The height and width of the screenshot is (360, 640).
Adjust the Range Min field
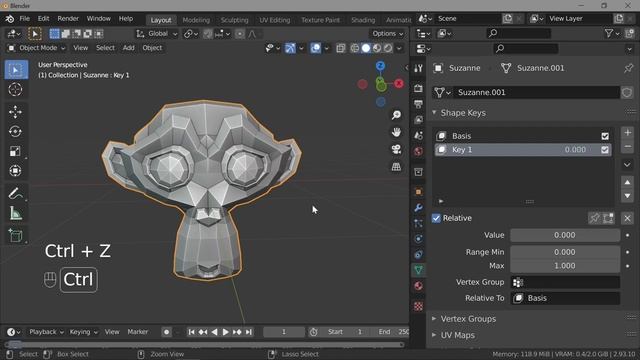(x=565, y=252)
